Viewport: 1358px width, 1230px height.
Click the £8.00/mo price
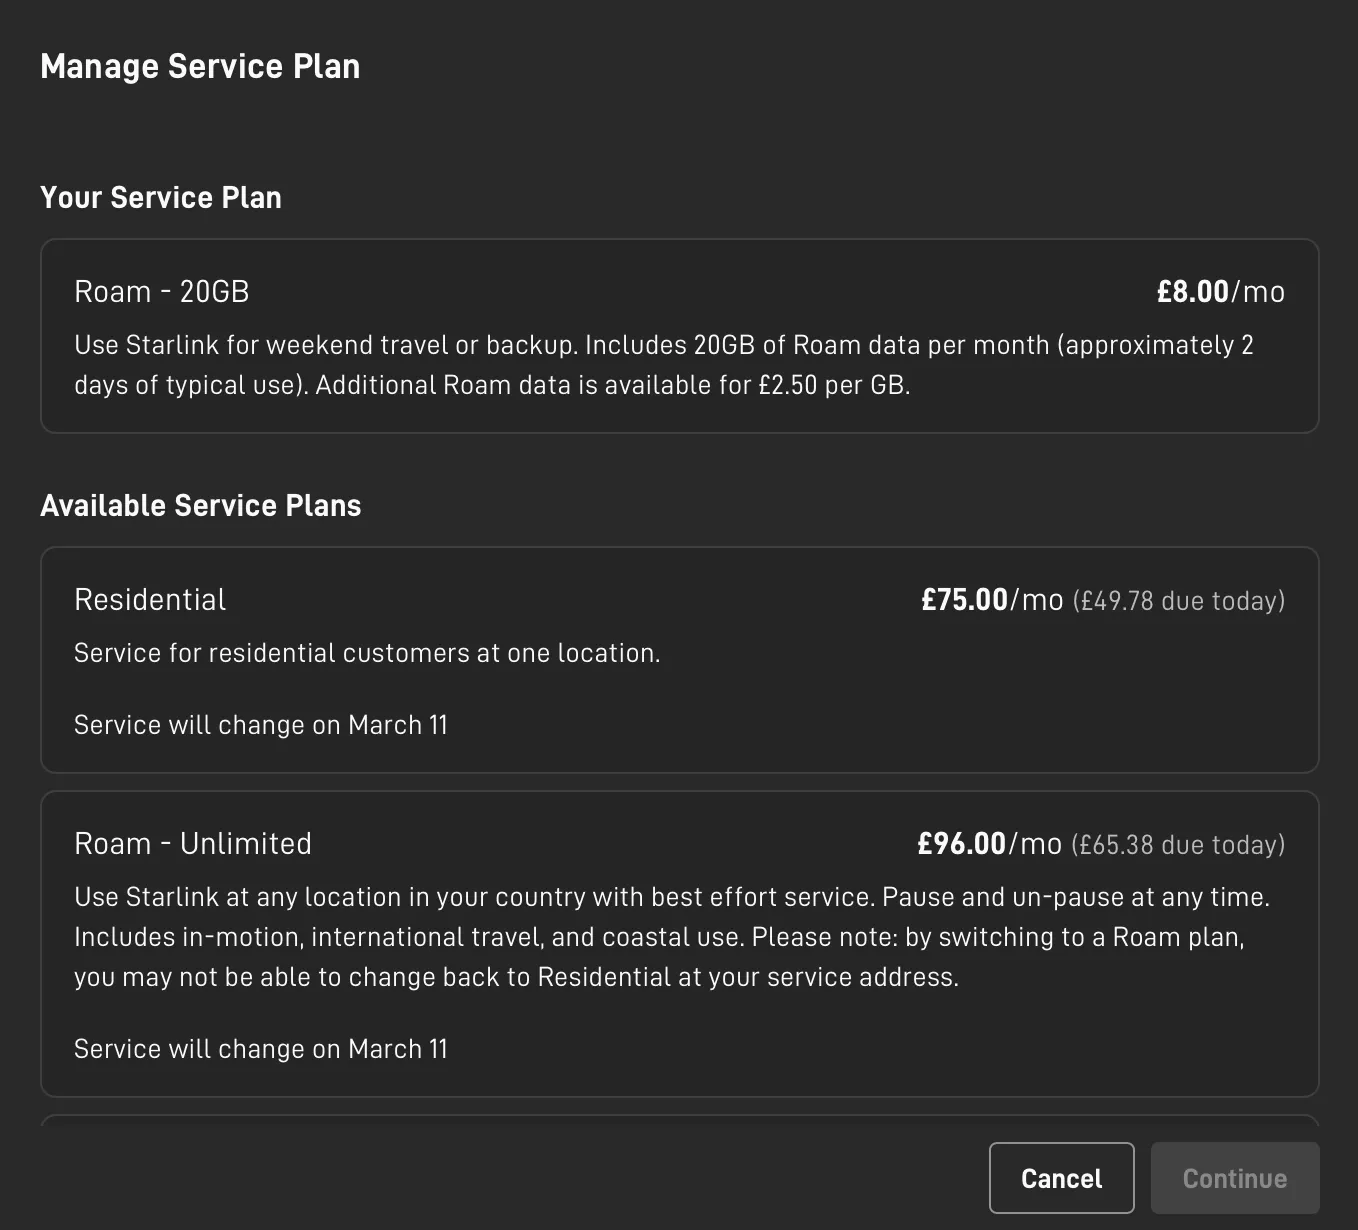click(x=1220, y=292)
